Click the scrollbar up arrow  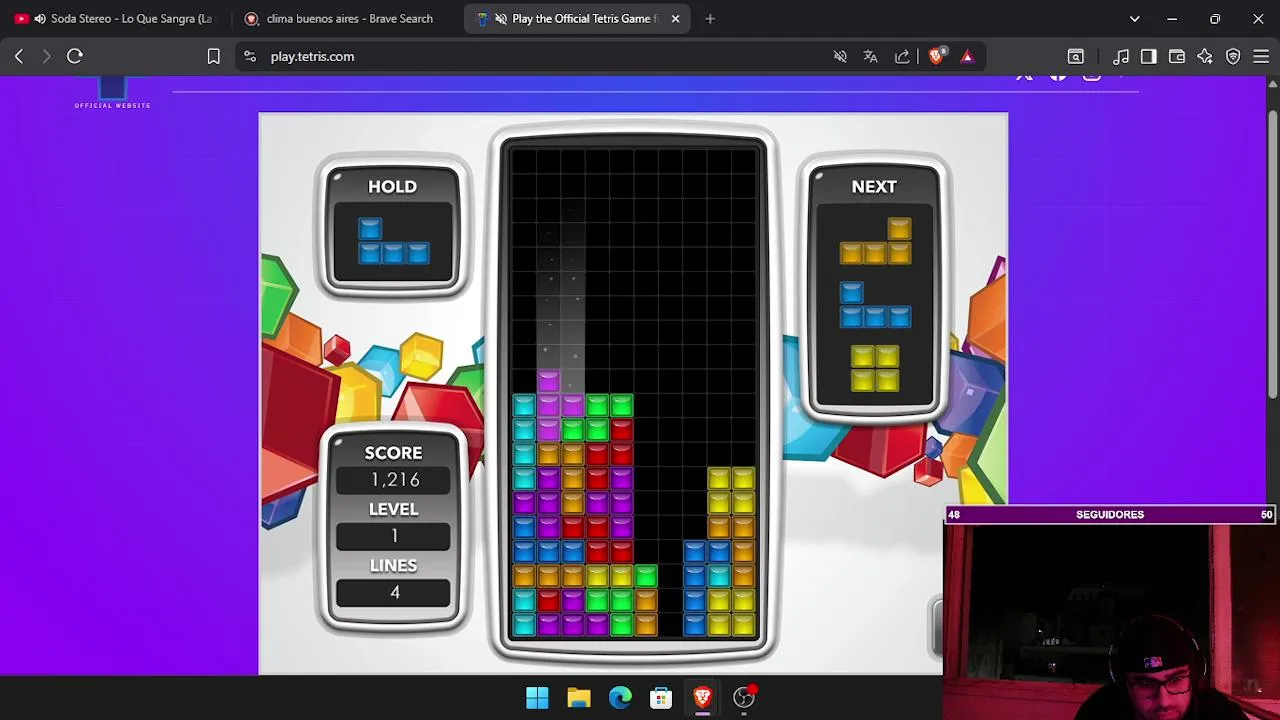click(1273, 84)
